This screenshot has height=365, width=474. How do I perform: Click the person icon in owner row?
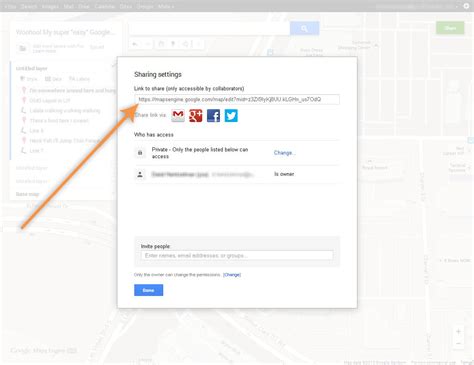coord(140,174)
